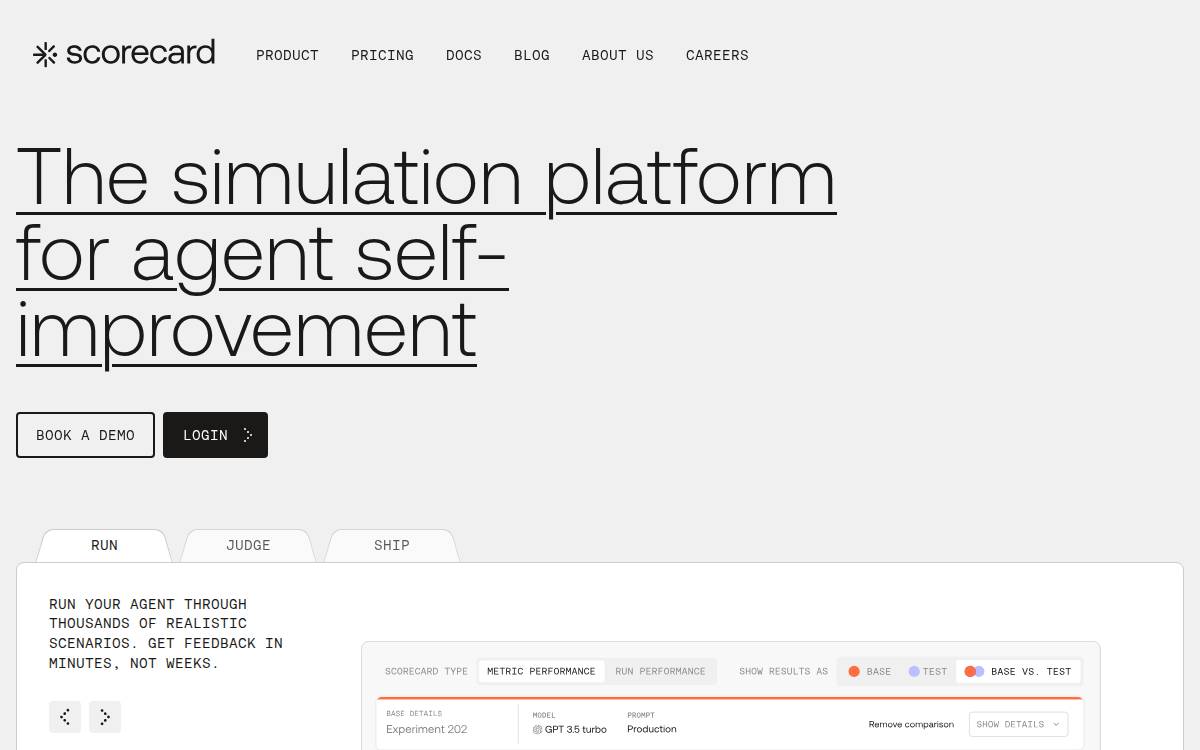Select Run Performance scorecard type
This screenshot has height=750, width=1200.
coord(660,671)
